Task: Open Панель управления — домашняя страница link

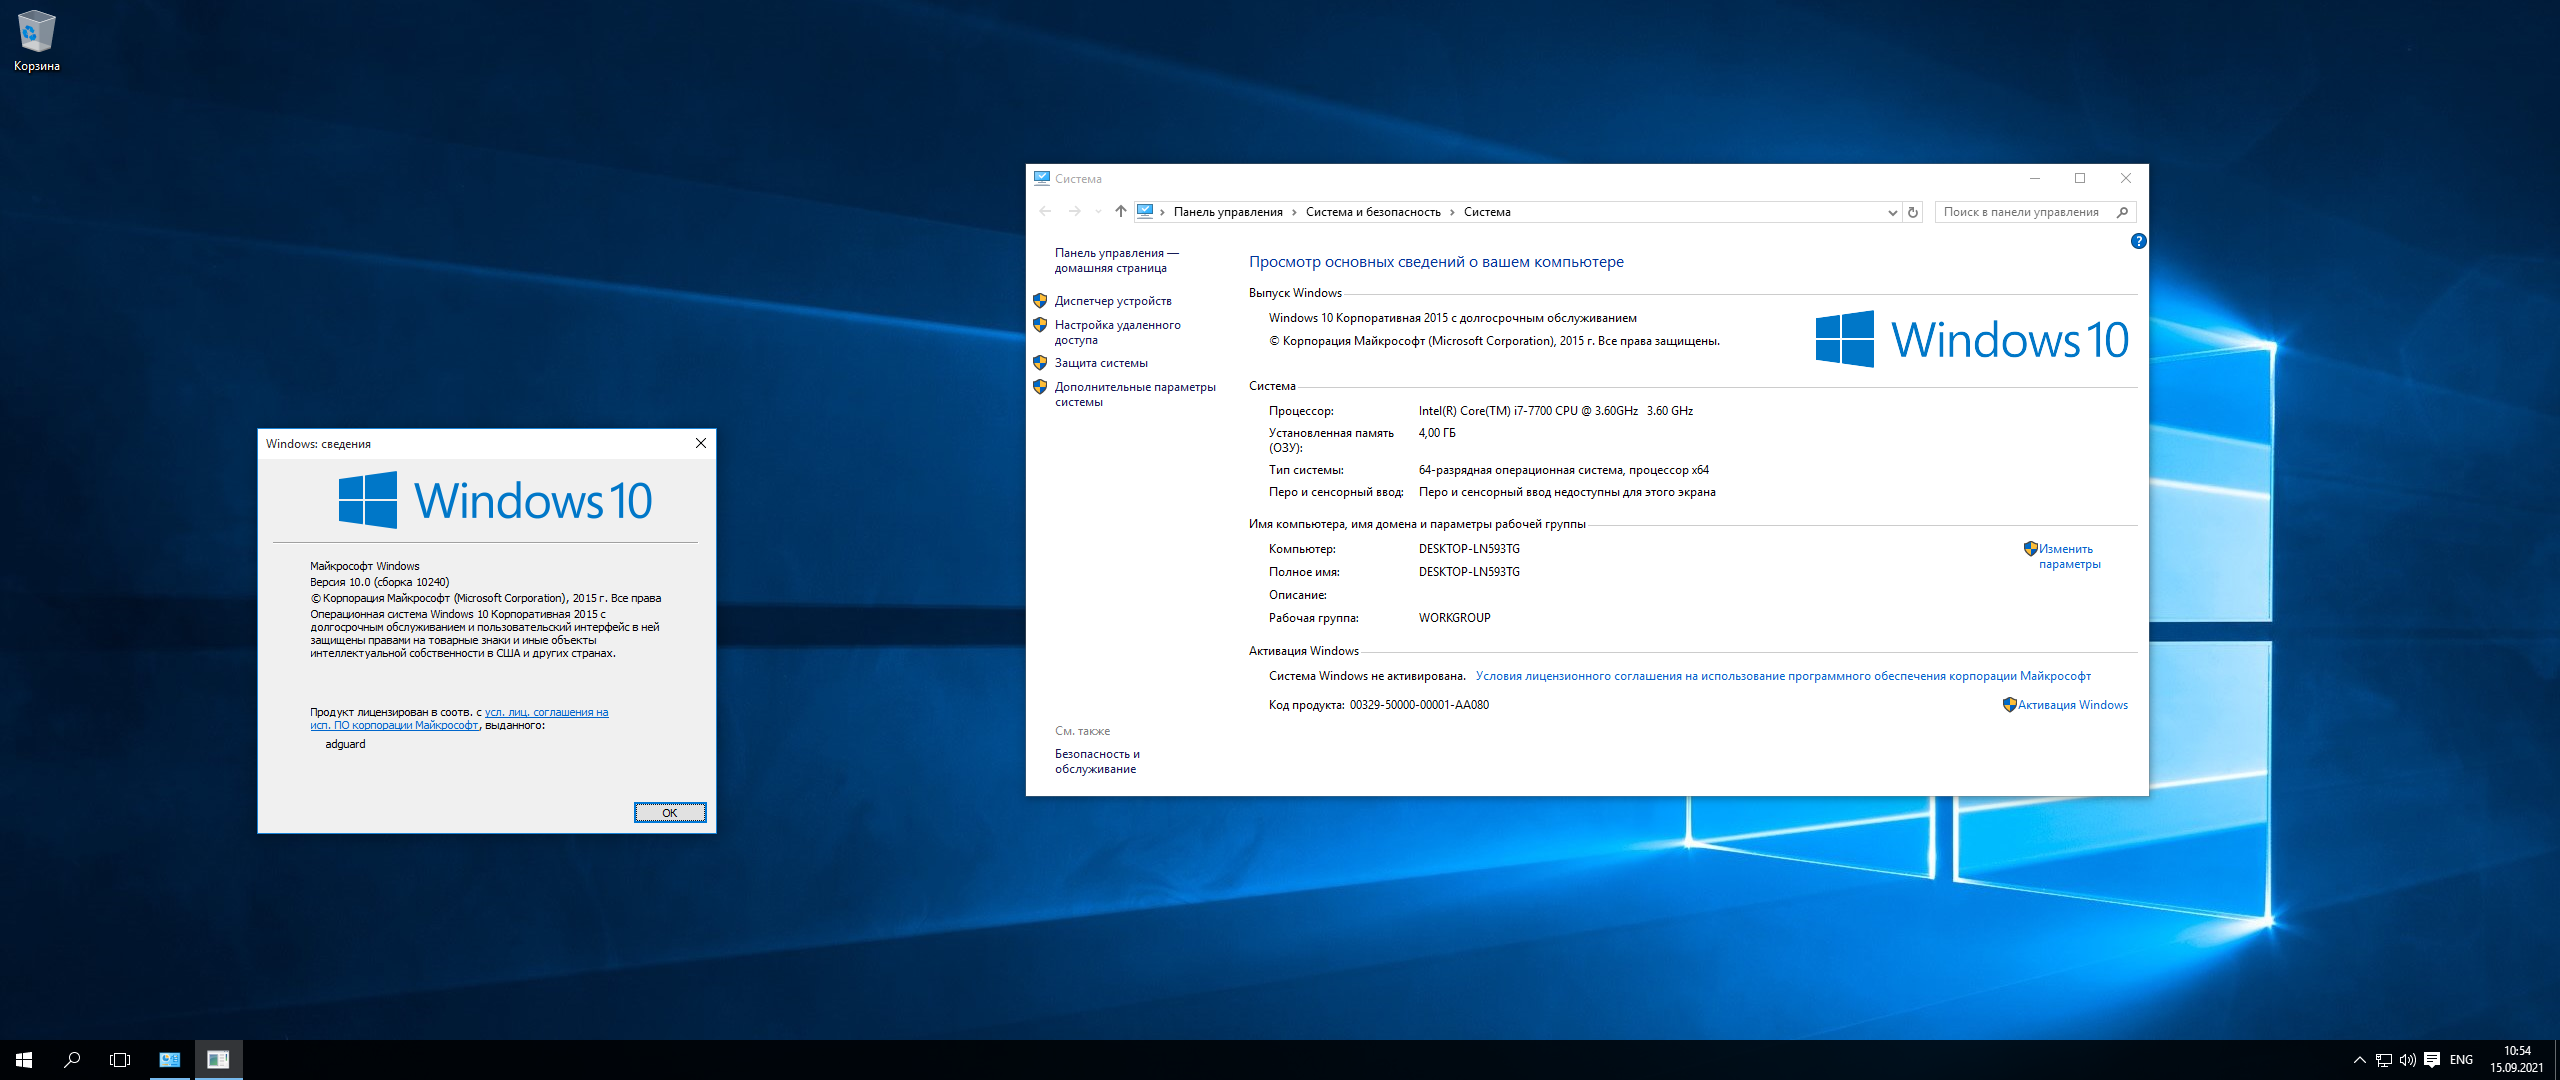Action: tap(1116, 260)
